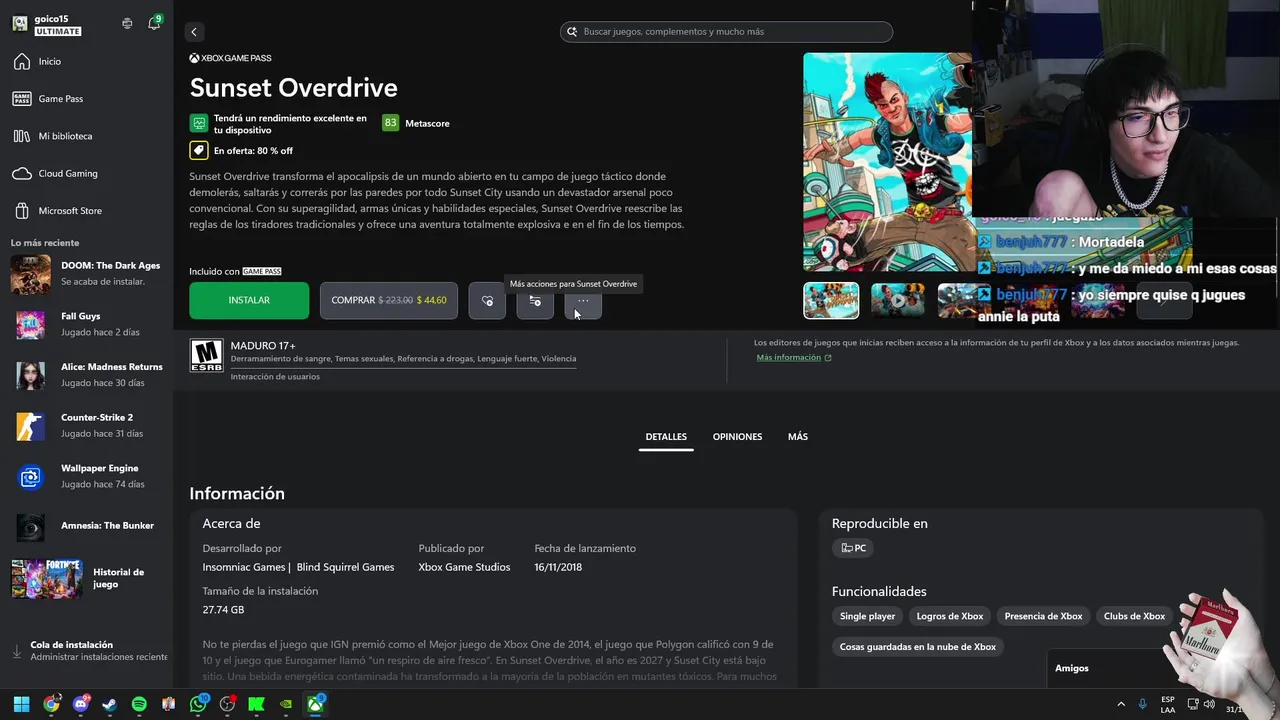Click COMPRAR for $44.60
The image size is (1280, 720).
[x=389, y=300]
